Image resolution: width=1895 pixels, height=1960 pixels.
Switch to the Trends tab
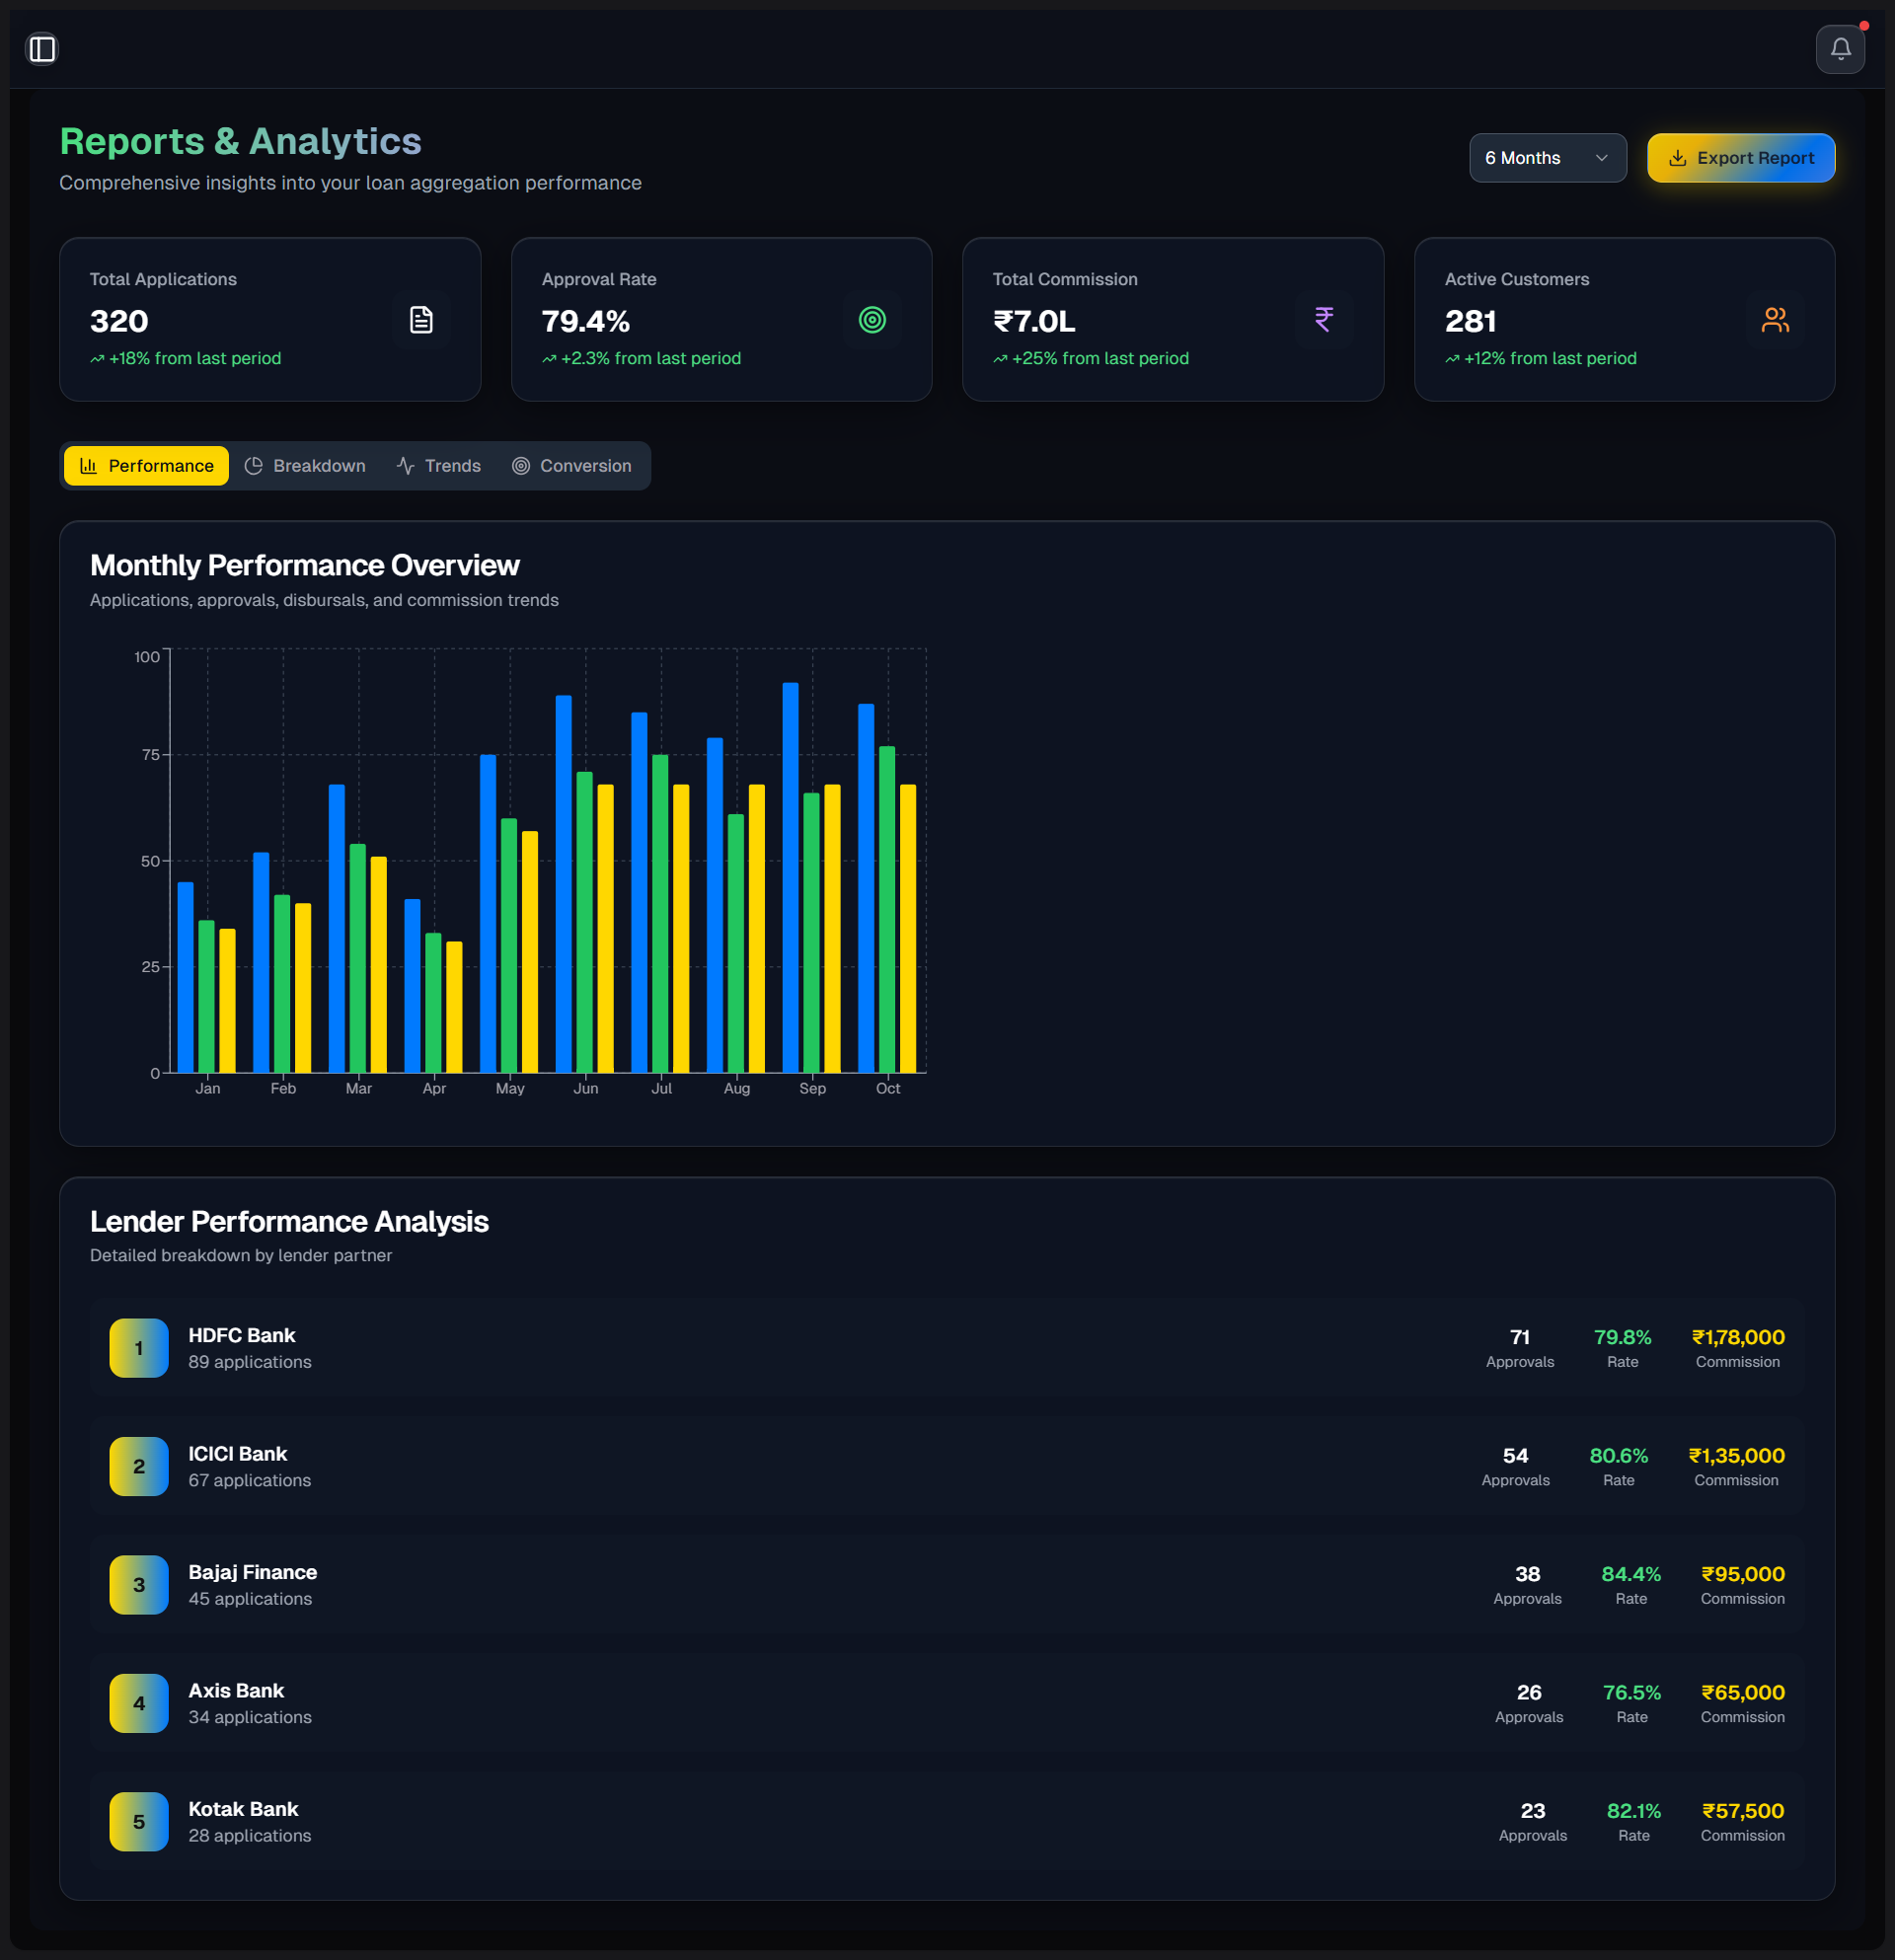pos(438,466)
